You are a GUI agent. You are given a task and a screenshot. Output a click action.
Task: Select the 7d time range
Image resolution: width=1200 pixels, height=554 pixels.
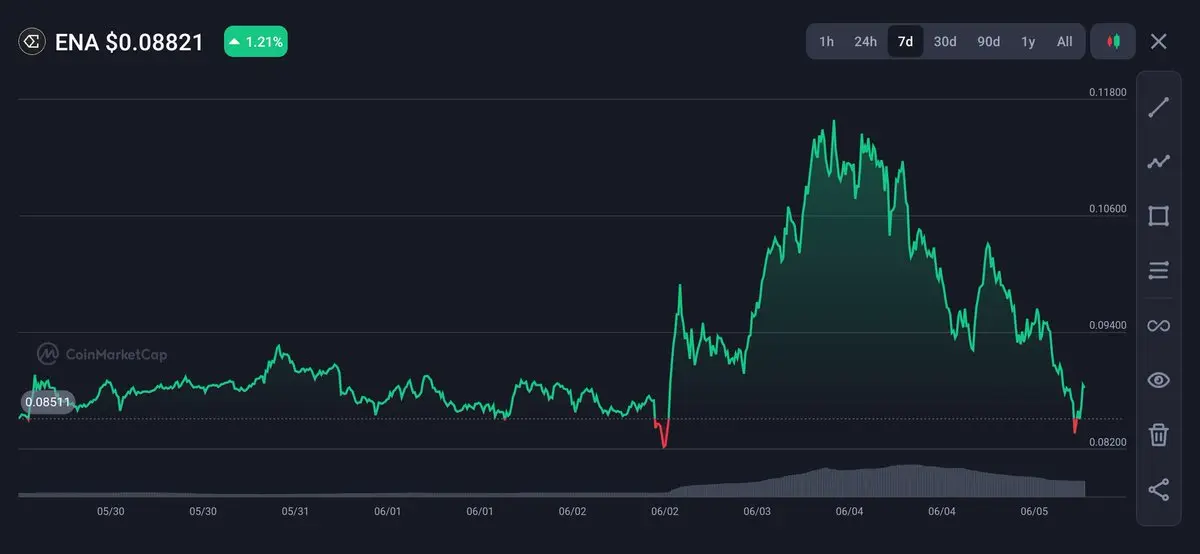pos(905,42)
